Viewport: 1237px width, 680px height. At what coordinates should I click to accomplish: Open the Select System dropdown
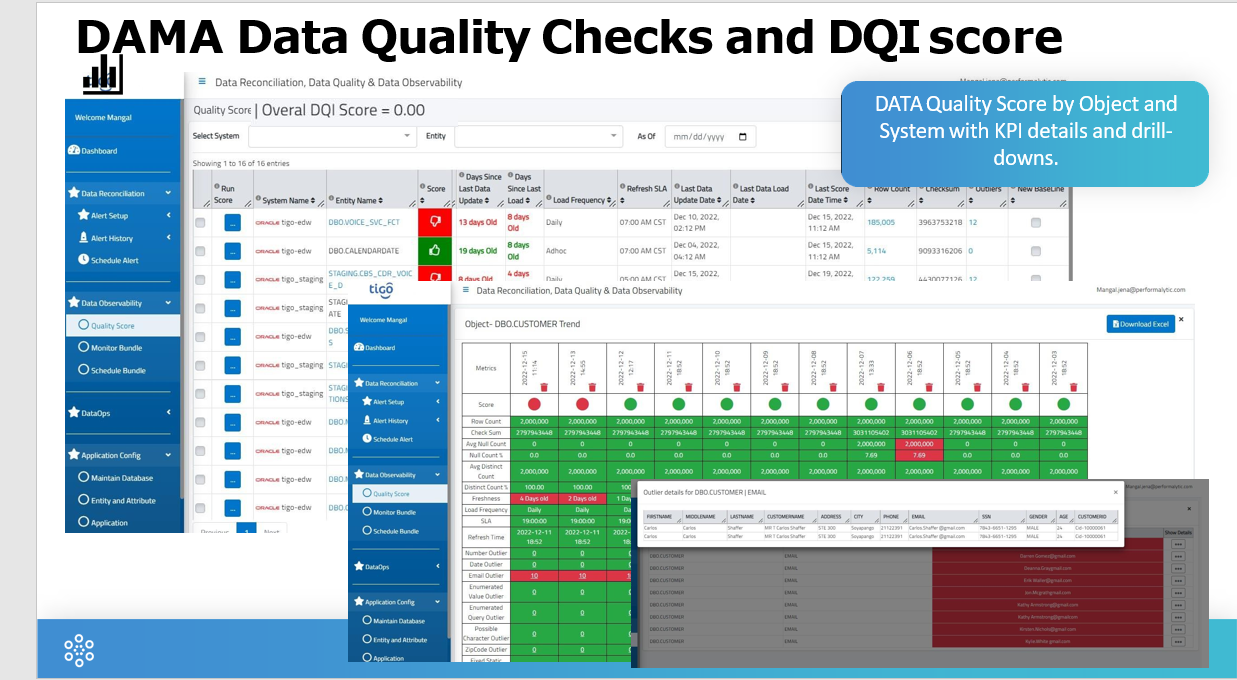click(x=332, y=136)
